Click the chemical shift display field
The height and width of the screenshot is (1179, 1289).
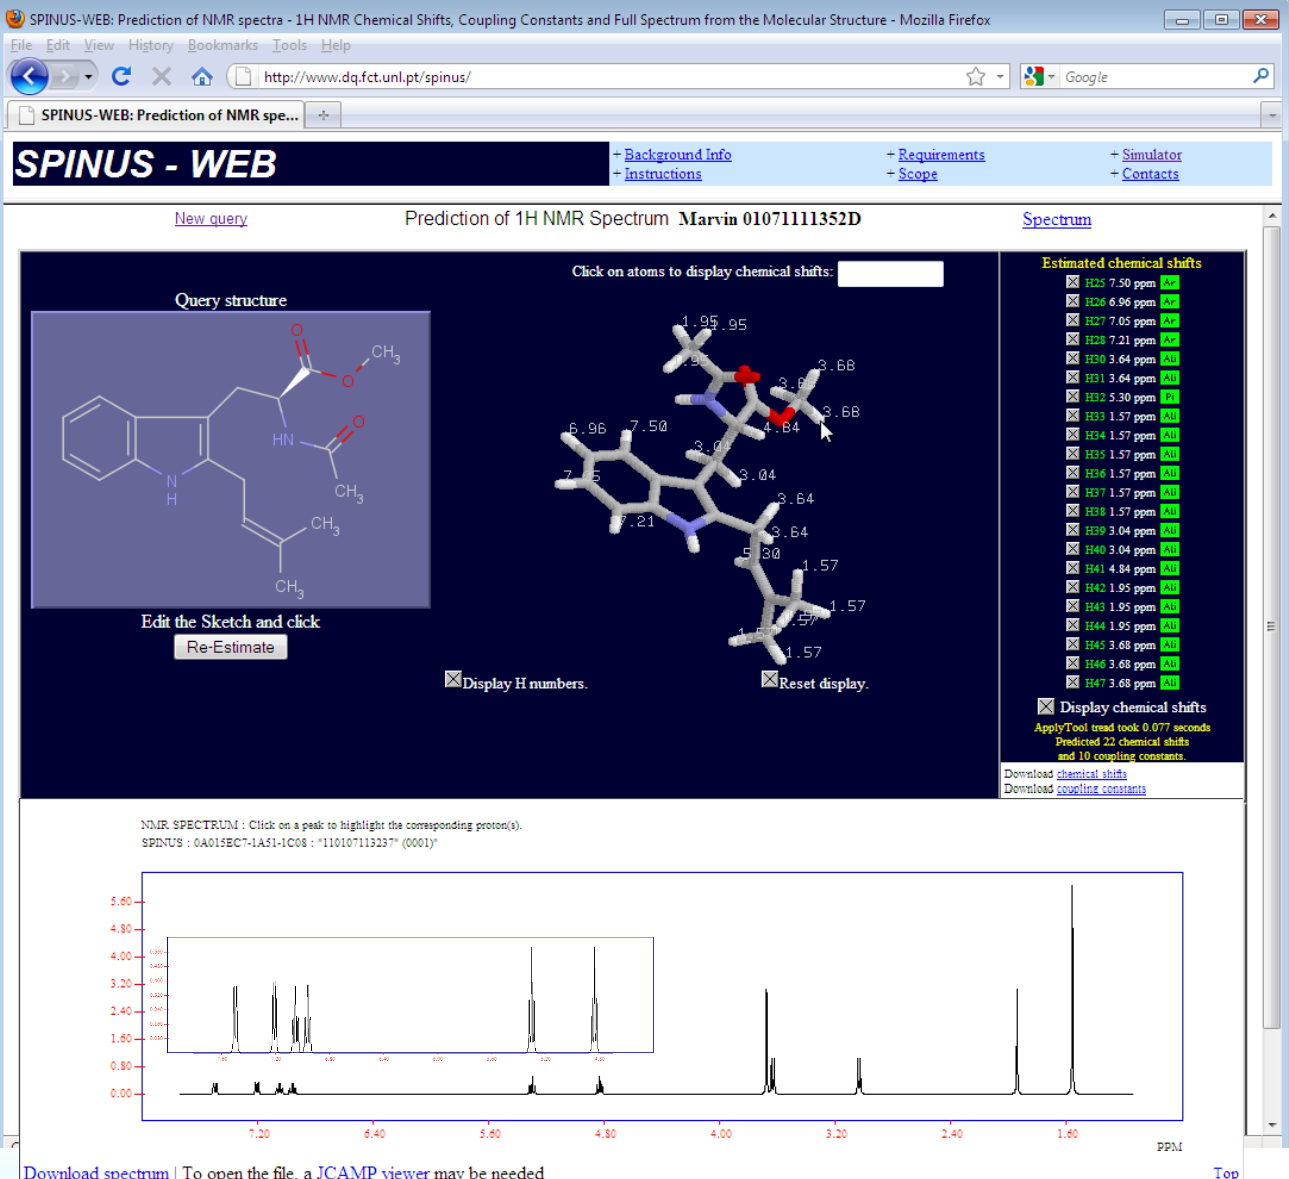(890, 274)
